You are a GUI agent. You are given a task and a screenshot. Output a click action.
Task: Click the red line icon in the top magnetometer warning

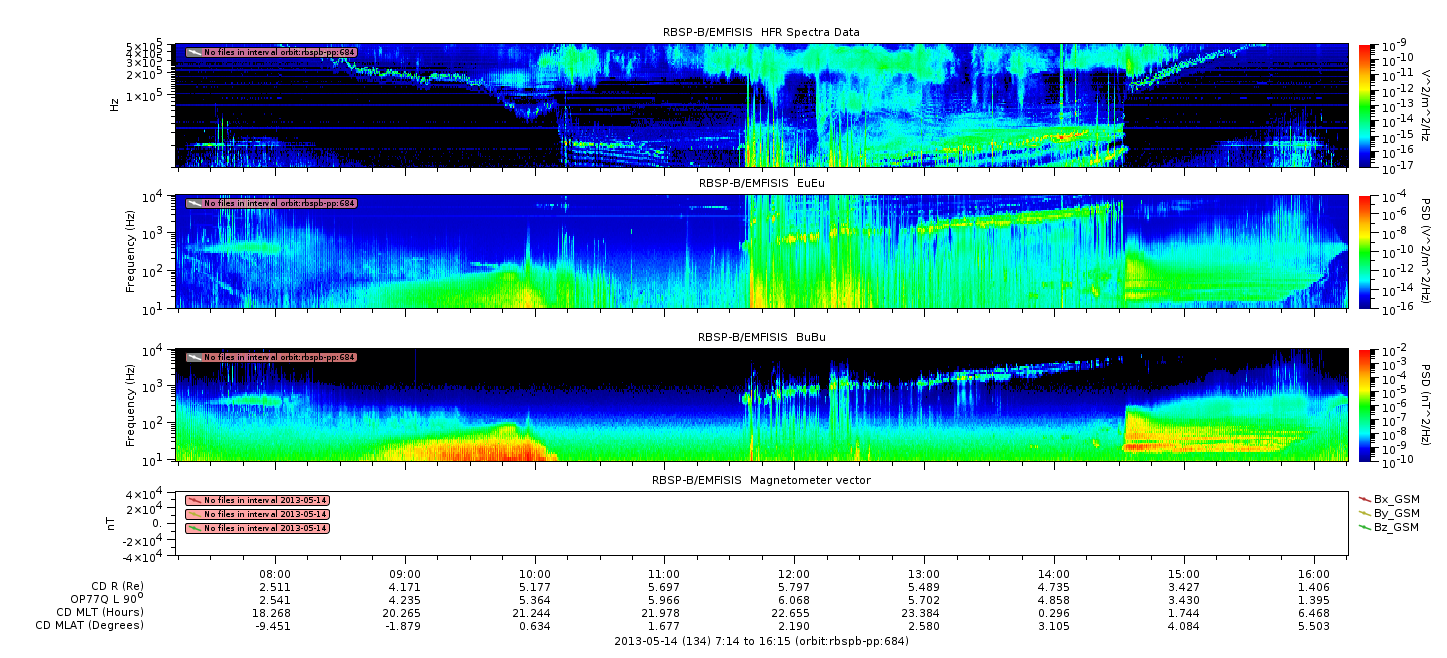[x=194, y=500]
